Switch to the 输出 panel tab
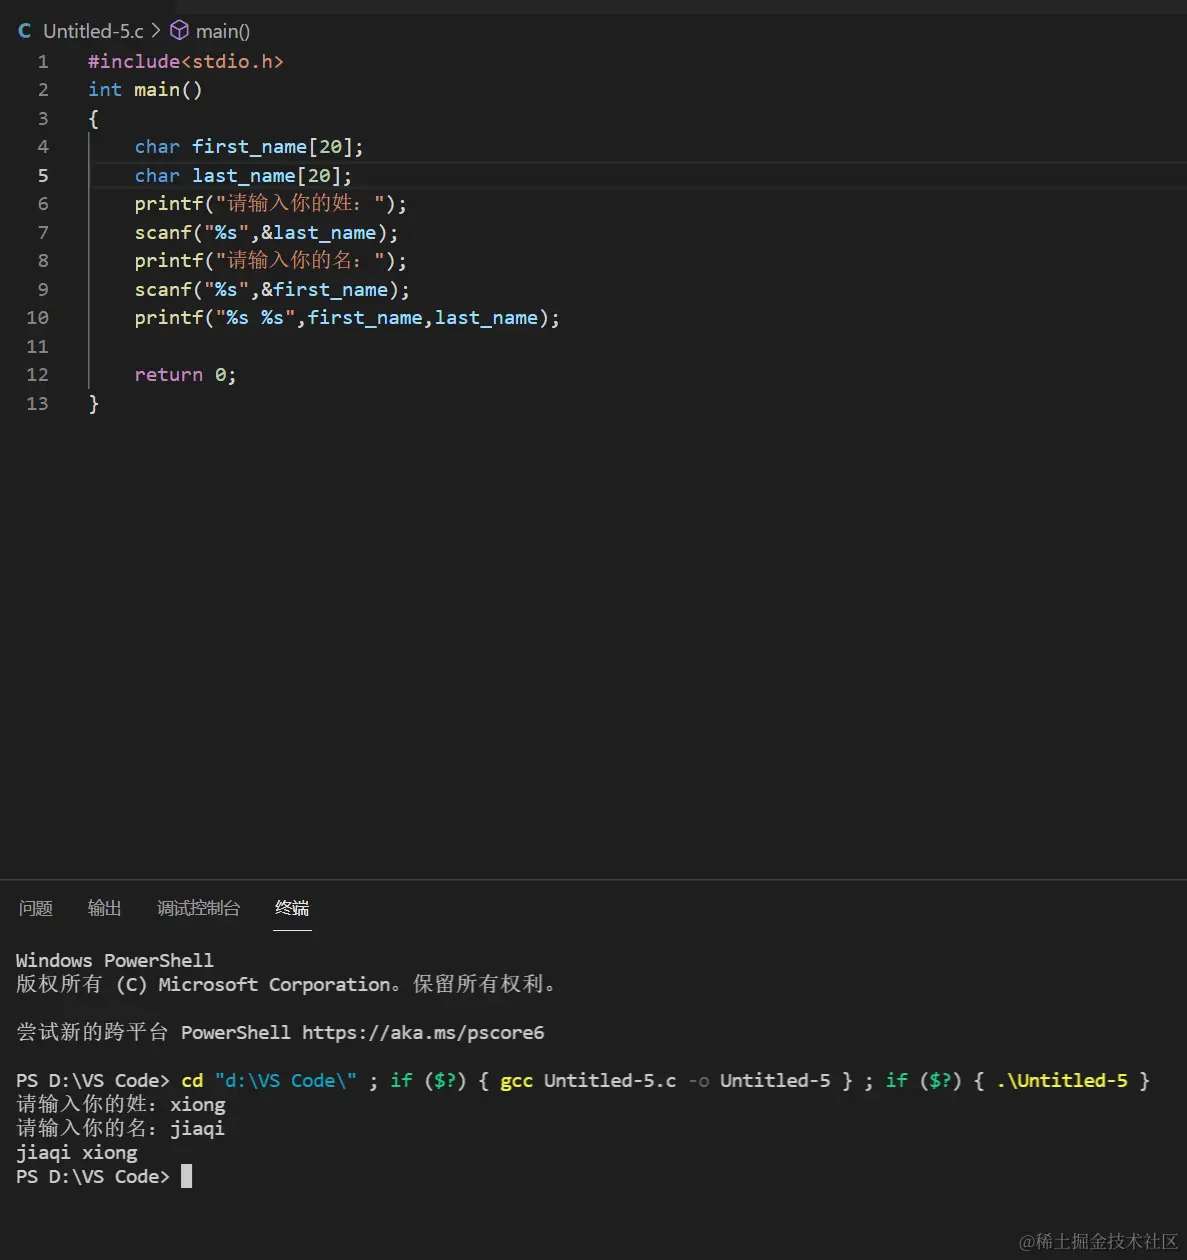1187x1260 pixels. pos(104,908)
